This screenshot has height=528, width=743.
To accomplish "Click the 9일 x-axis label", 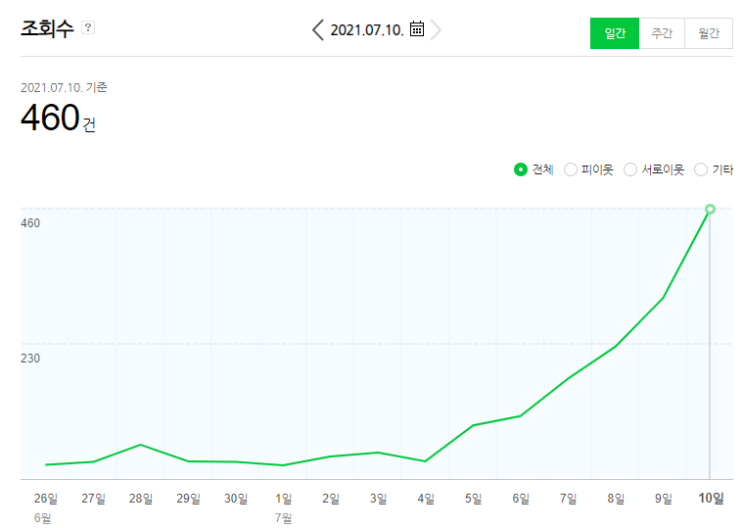I will (x=663, y=498).
